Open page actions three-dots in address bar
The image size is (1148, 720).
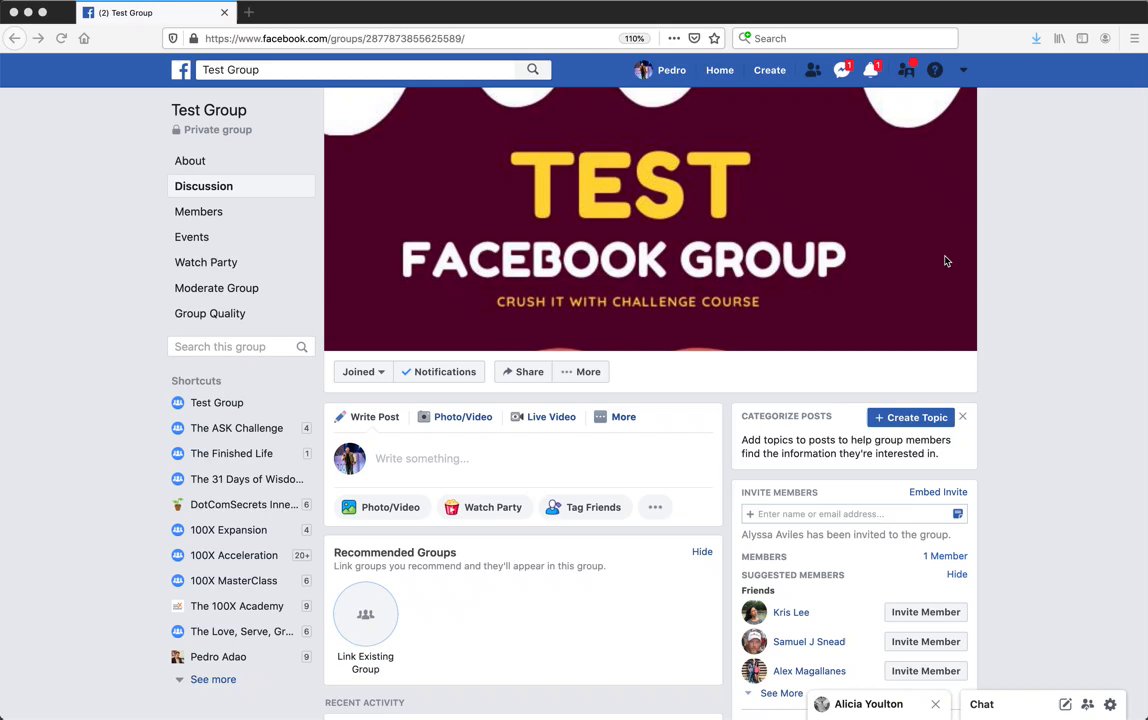pyautogui.click(x=674, y=38)
